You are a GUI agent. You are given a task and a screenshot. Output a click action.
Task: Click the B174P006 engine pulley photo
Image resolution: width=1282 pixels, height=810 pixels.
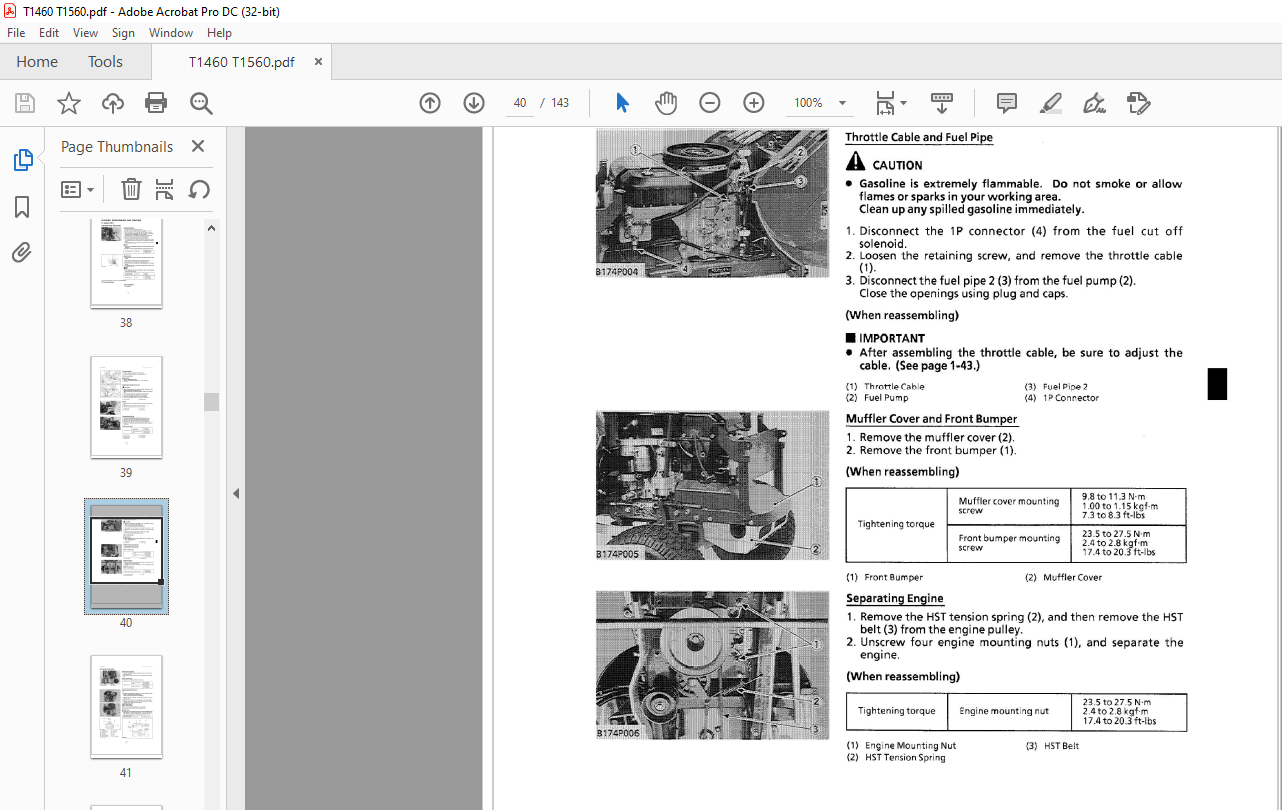[712, 666]
